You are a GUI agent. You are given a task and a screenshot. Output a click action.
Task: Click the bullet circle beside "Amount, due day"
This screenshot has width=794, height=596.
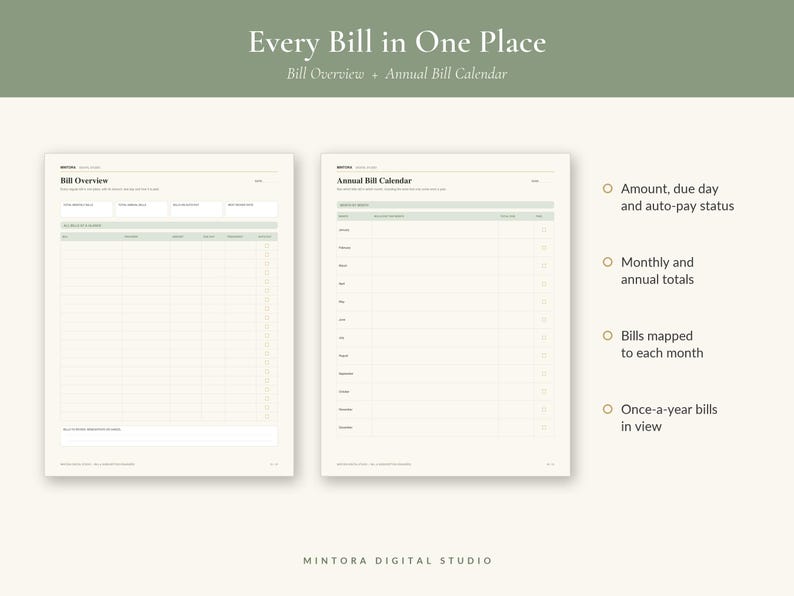[x=608, y=188]
